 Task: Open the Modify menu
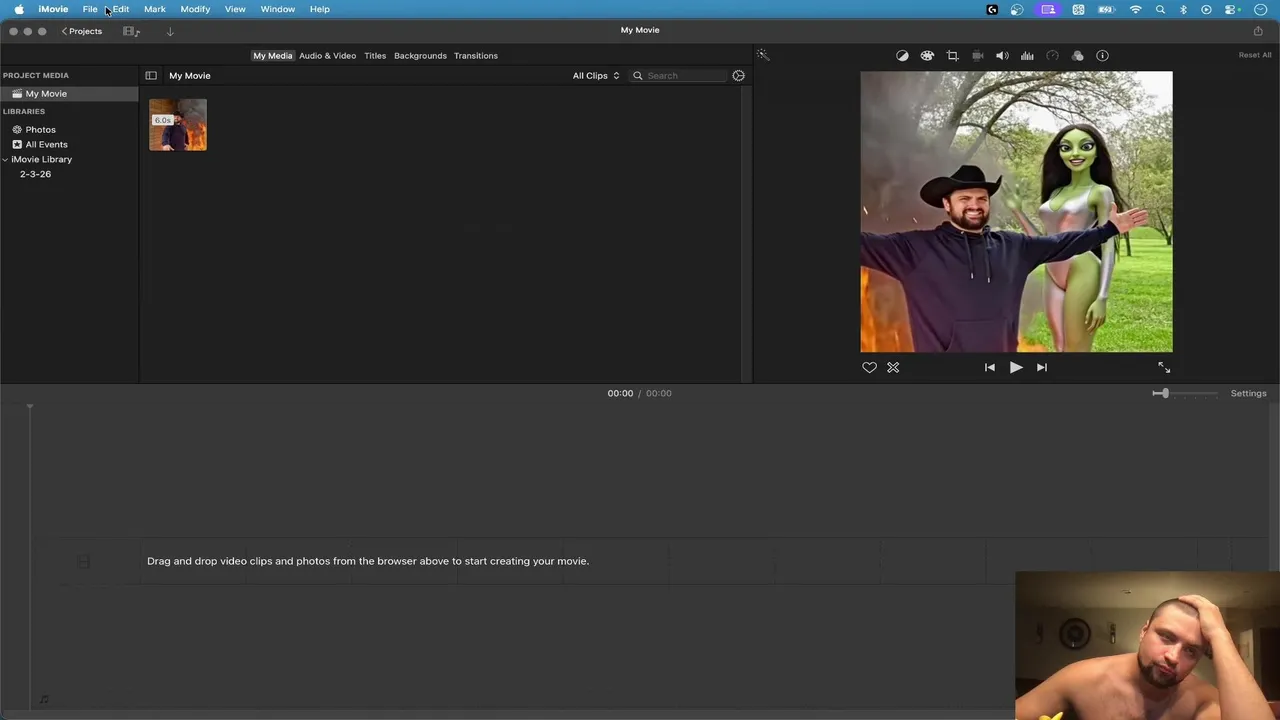point(195,9)
